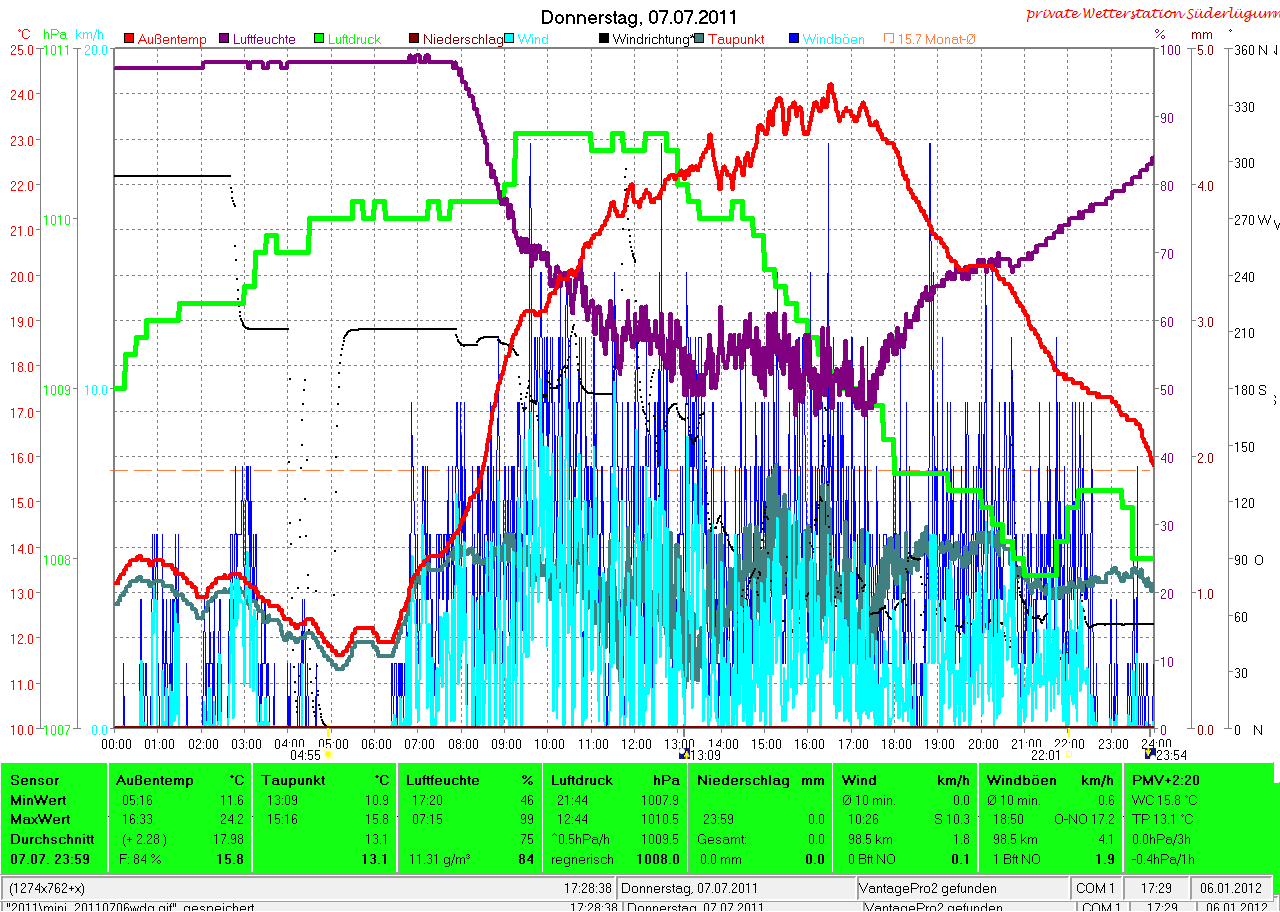Viewport: 1280px width, 912px height.
Task: Click the private Wetterstation Süderlügum heading
Action: tap(1150, 14)
